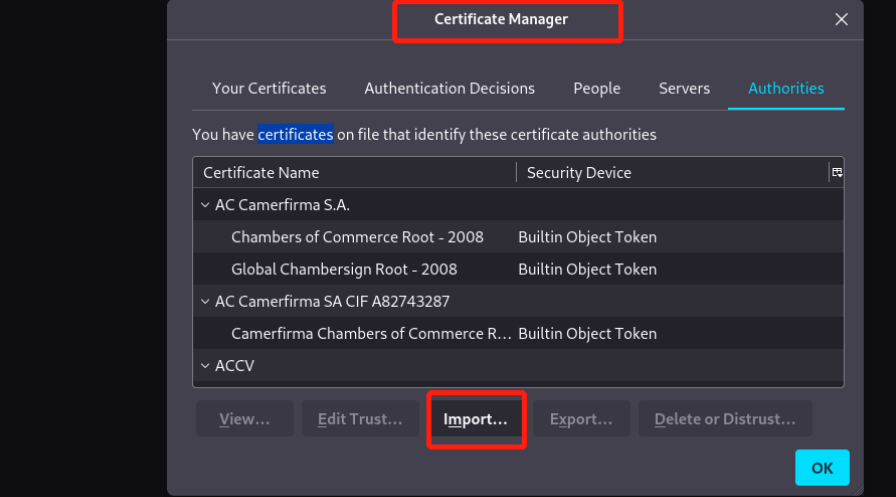
Task: Close the Certificate Manager dialog
Action: (x=841, y=19)
